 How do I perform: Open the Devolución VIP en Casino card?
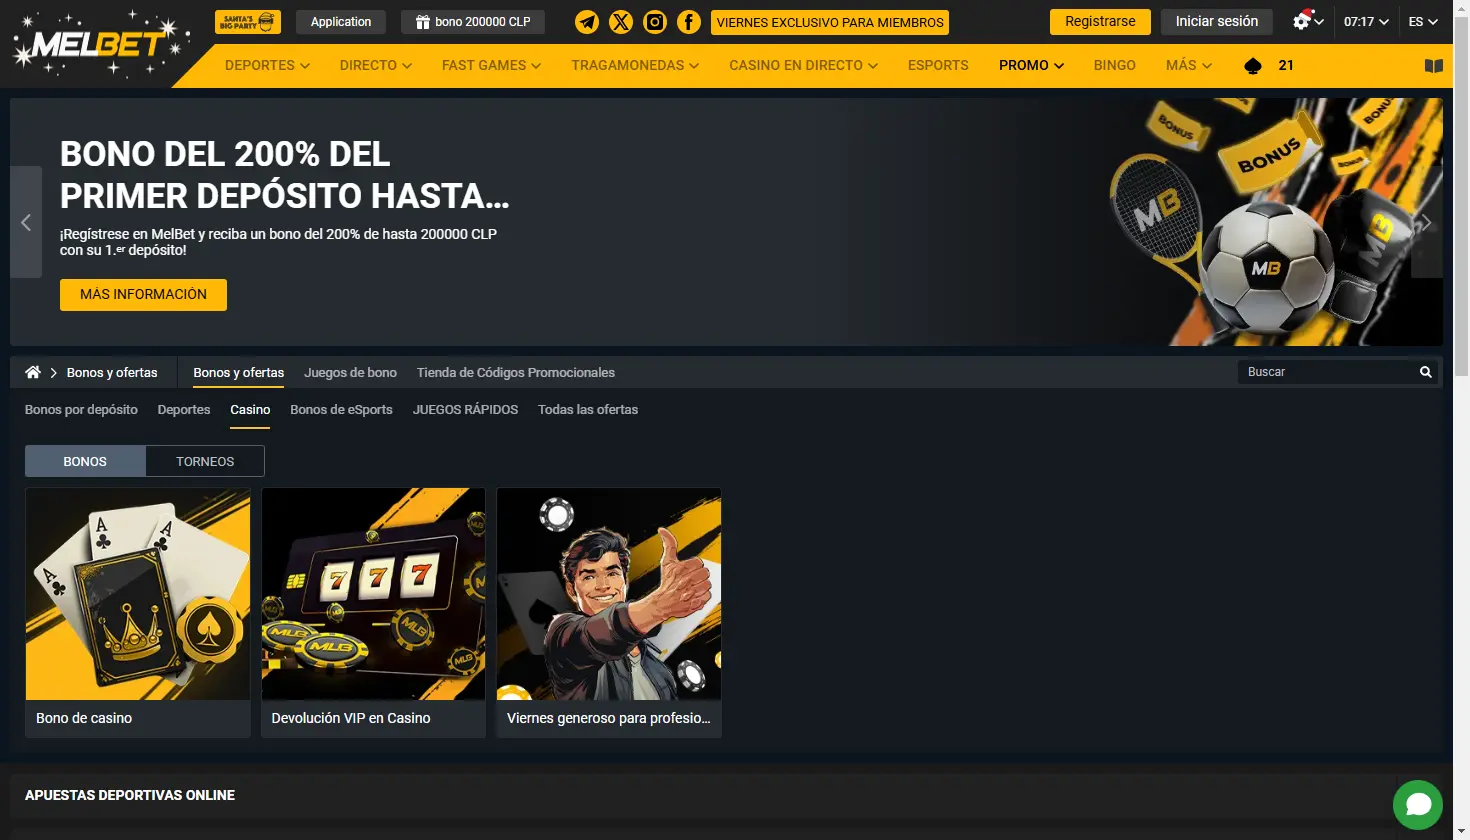(x=373, y=612)
